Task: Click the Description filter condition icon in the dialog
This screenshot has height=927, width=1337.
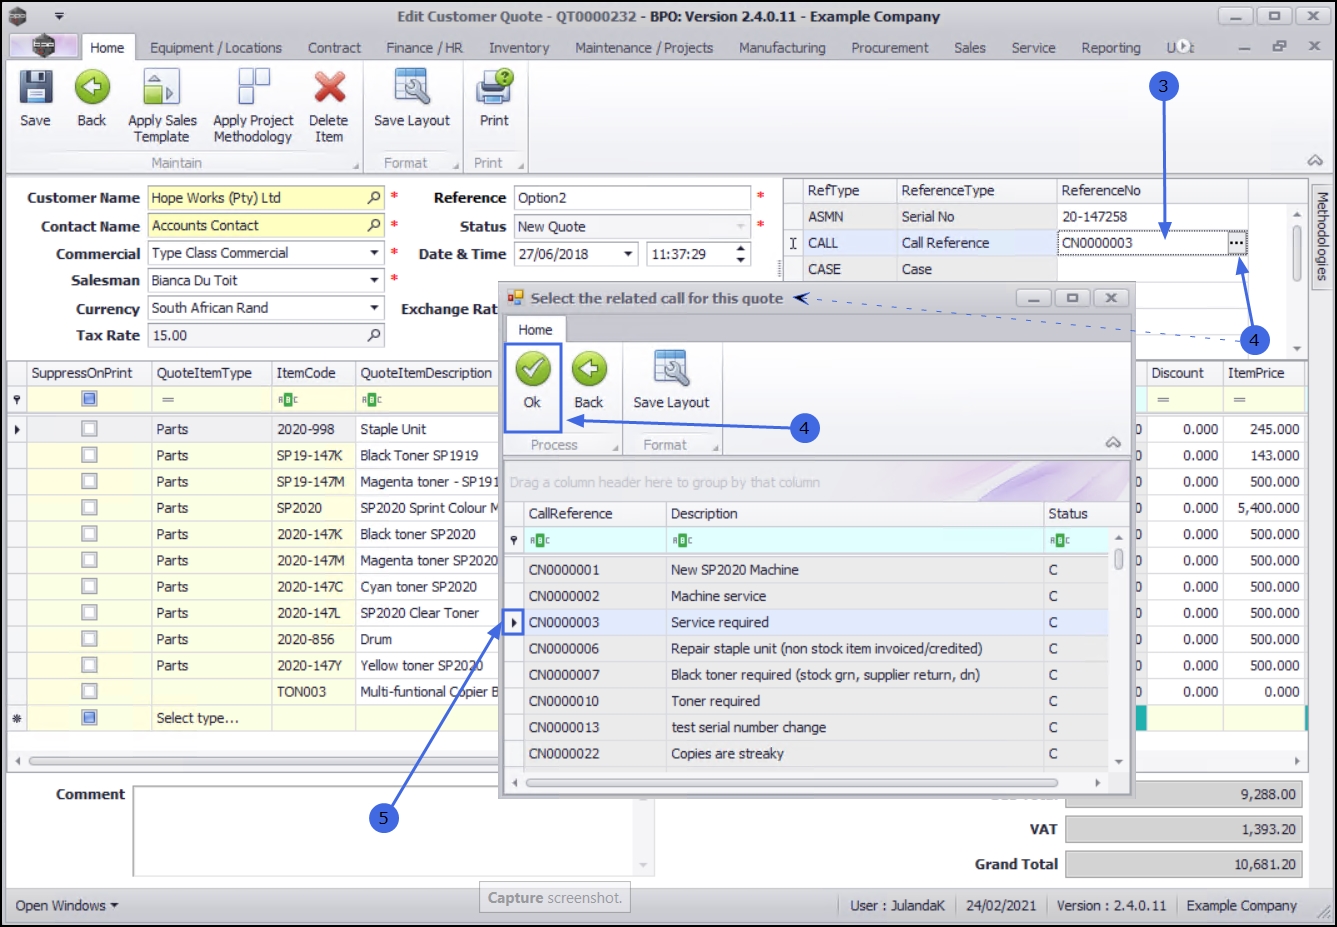Action: (x=683, y=541)
